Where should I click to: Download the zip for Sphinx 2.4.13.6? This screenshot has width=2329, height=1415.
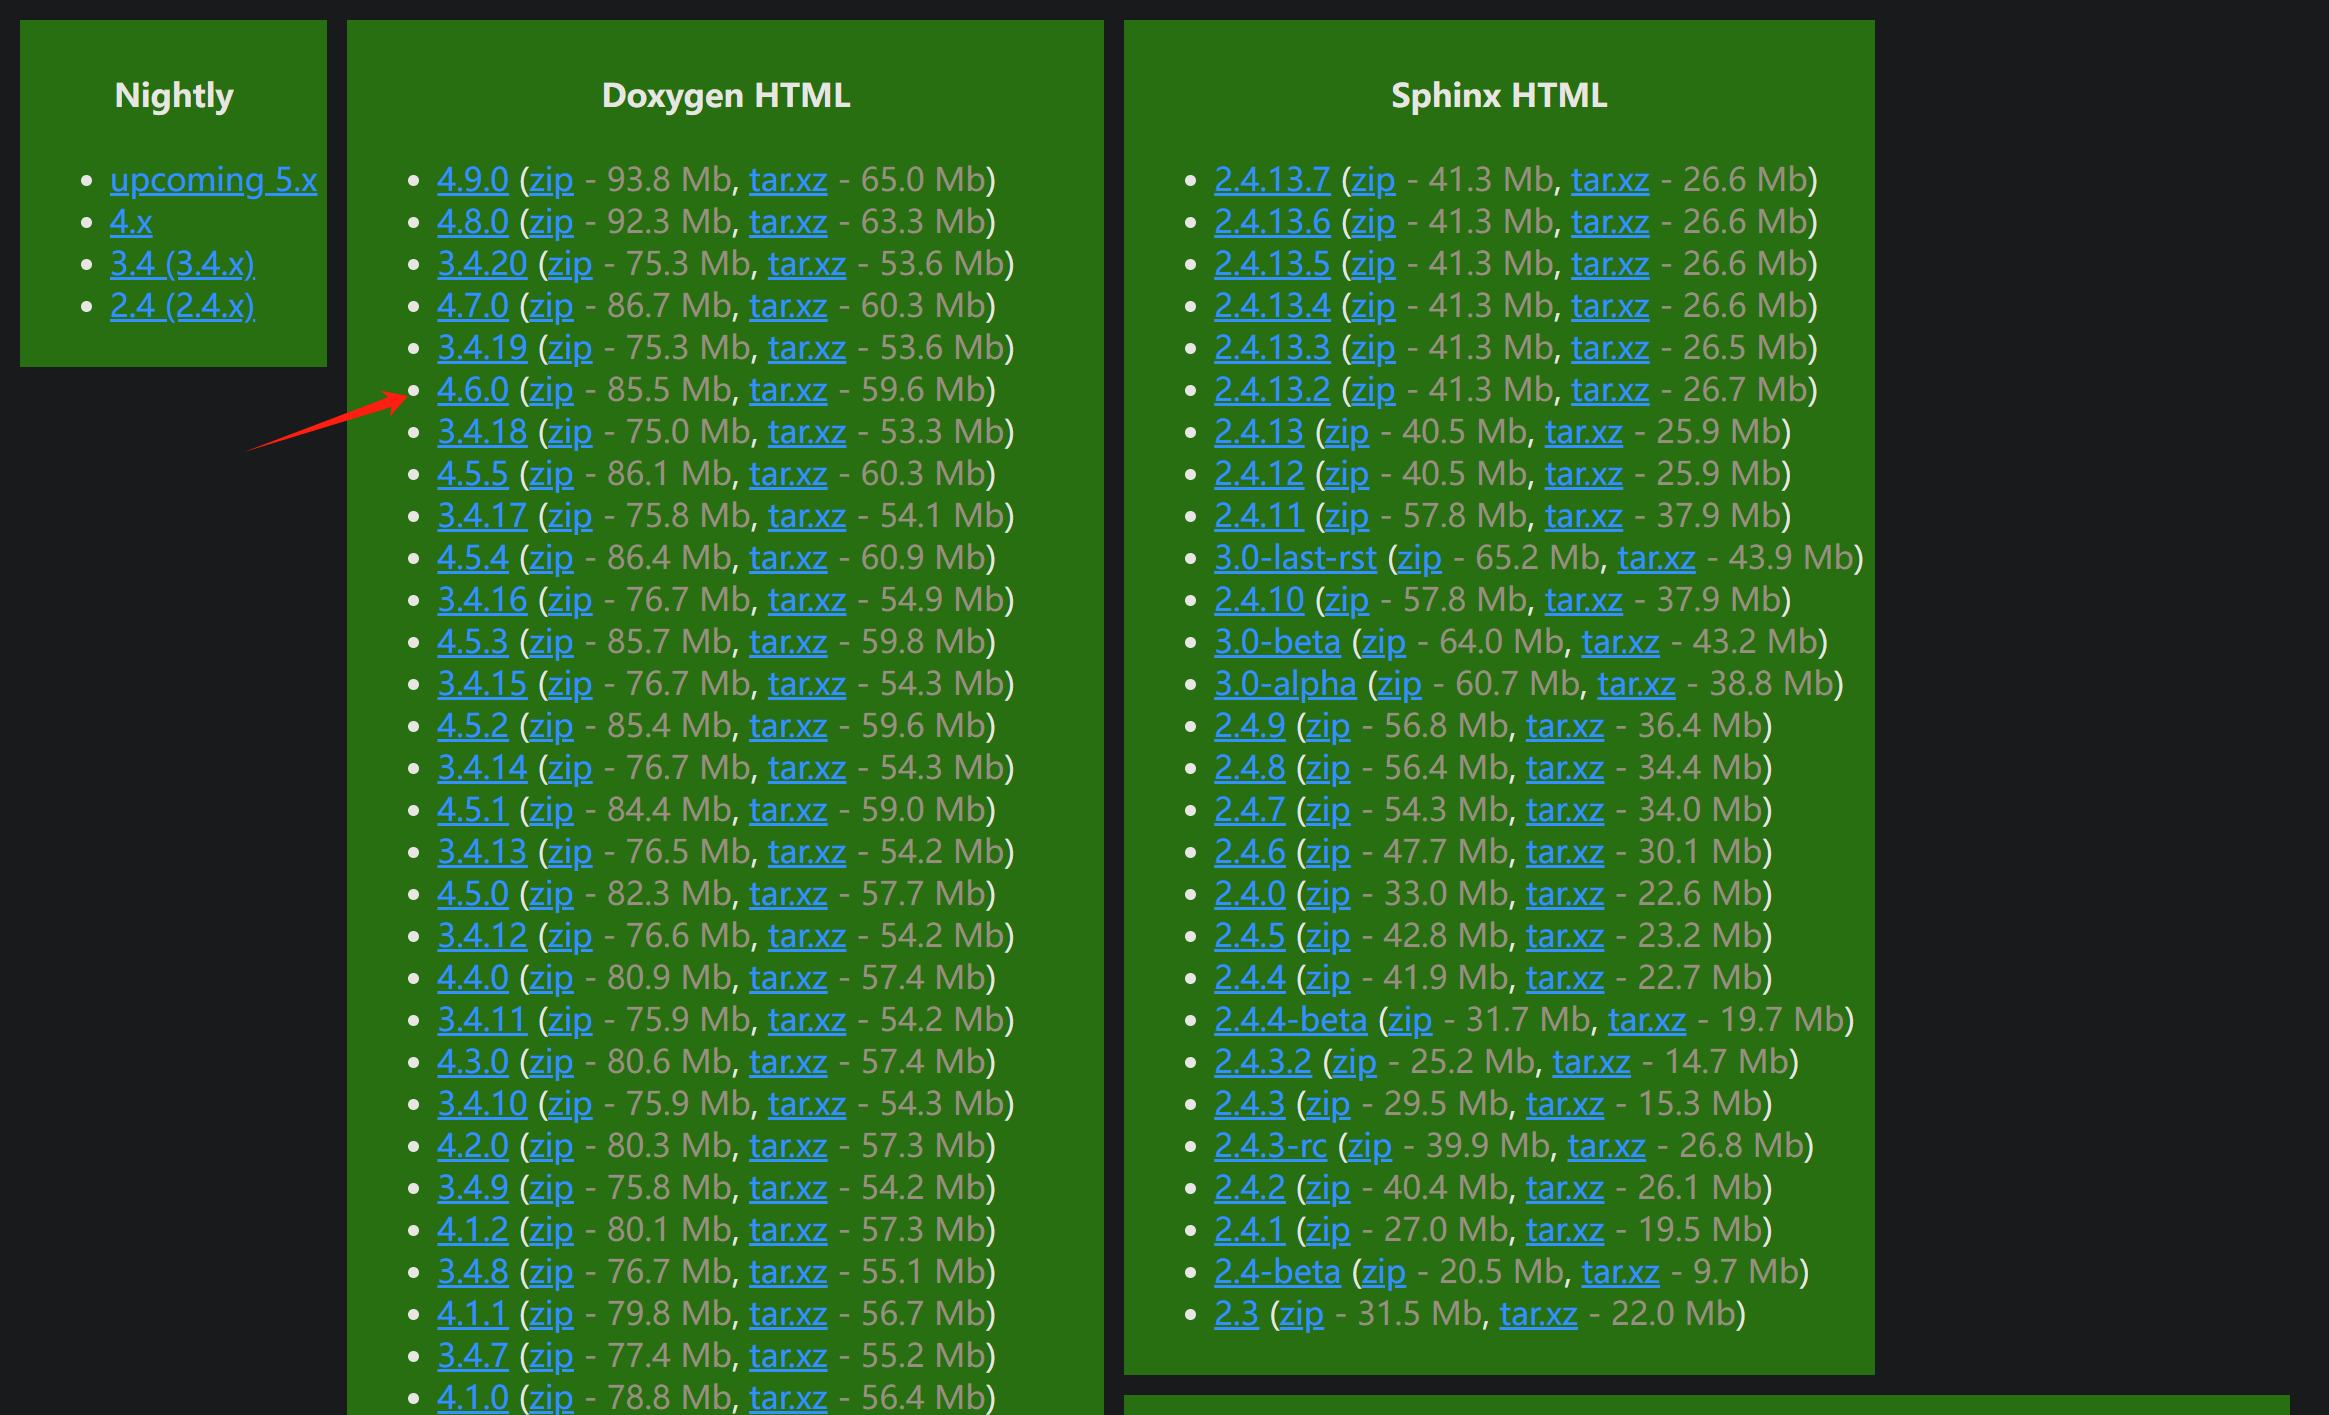[x=1373, y=221]
